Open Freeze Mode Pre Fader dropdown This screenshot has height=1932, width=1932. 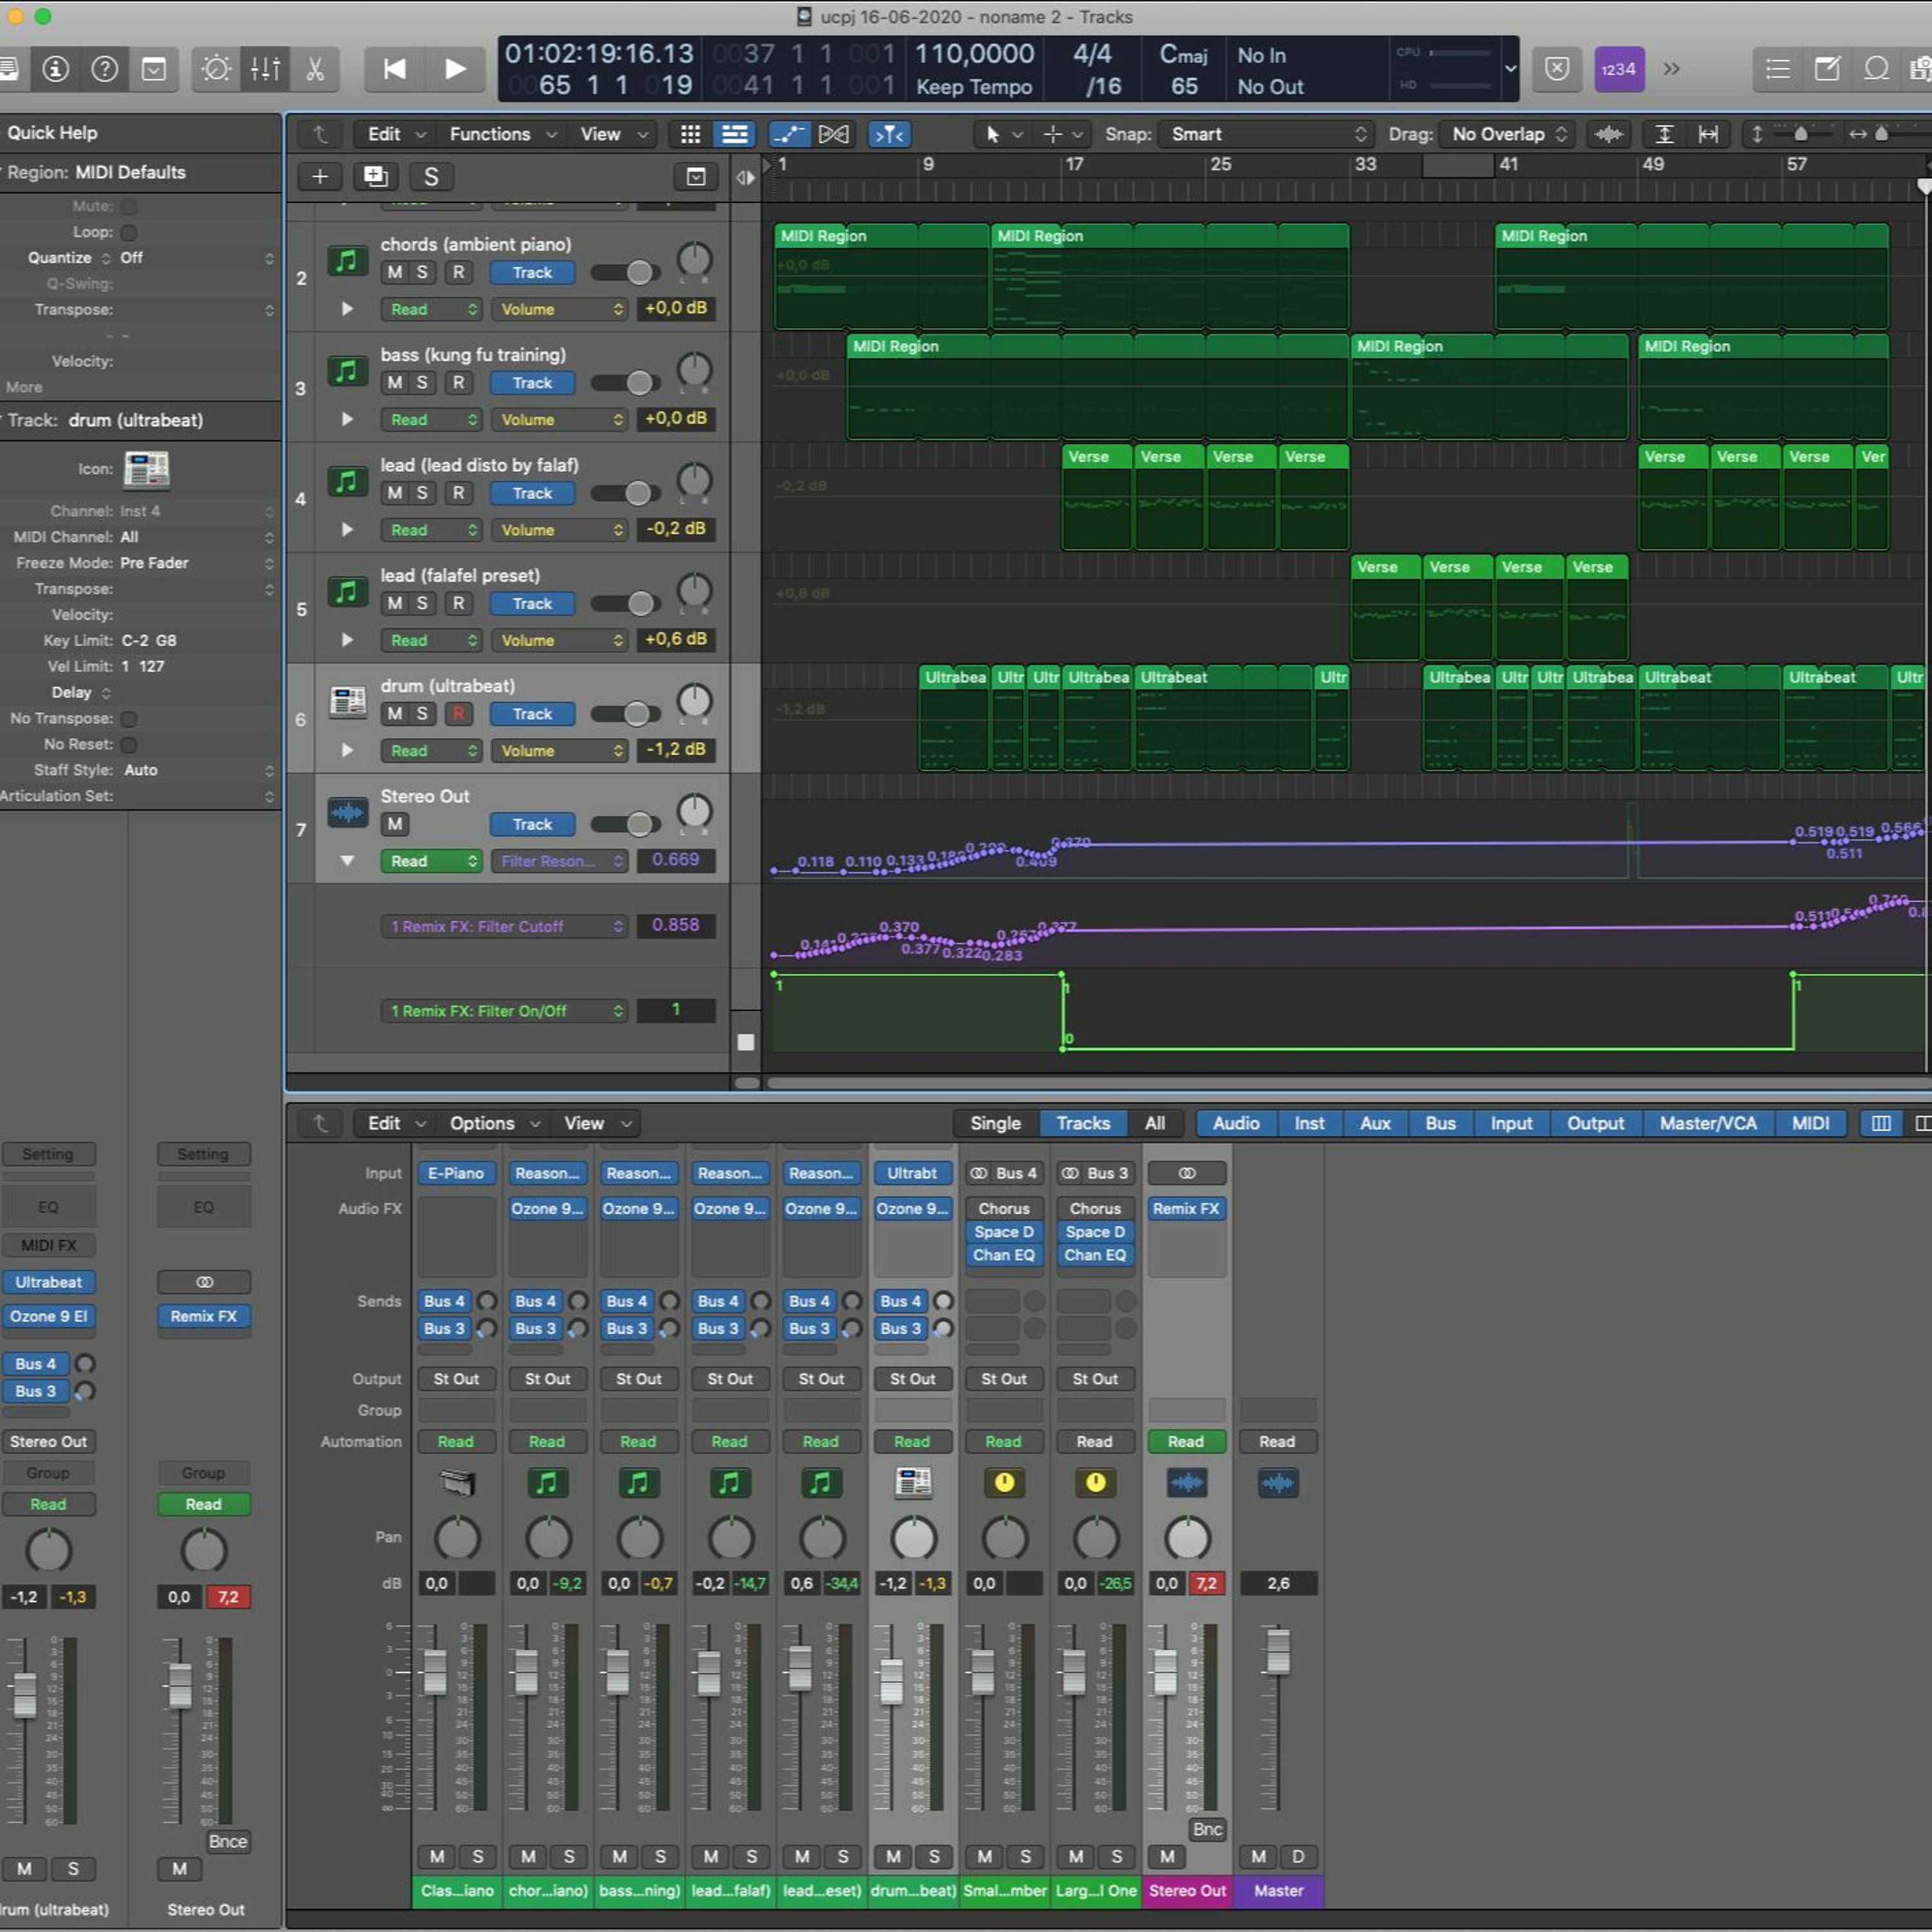point(196,563)
